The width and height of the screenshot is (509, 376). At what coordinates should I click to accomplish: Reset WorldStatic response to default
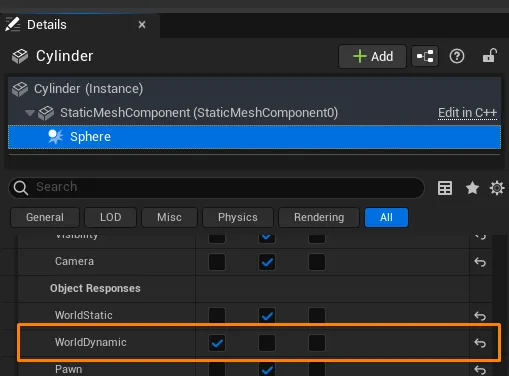click(480, 316)
